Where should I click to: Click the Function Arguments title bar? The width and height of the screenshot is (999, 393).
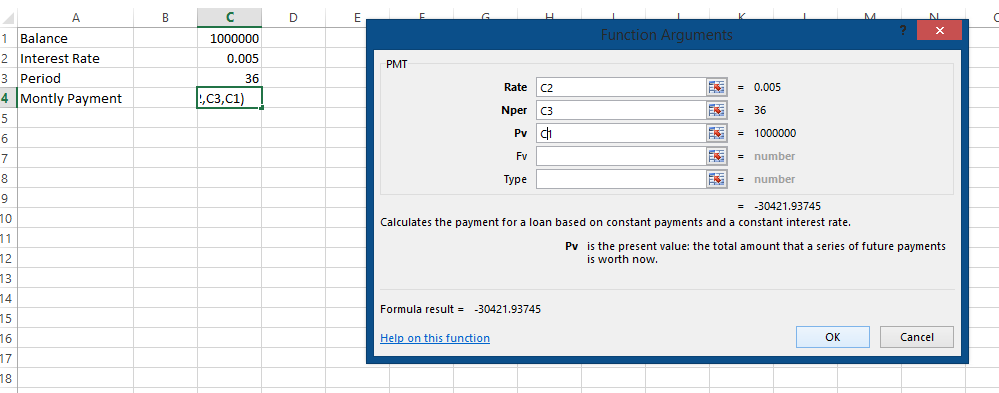coord(666,34)
